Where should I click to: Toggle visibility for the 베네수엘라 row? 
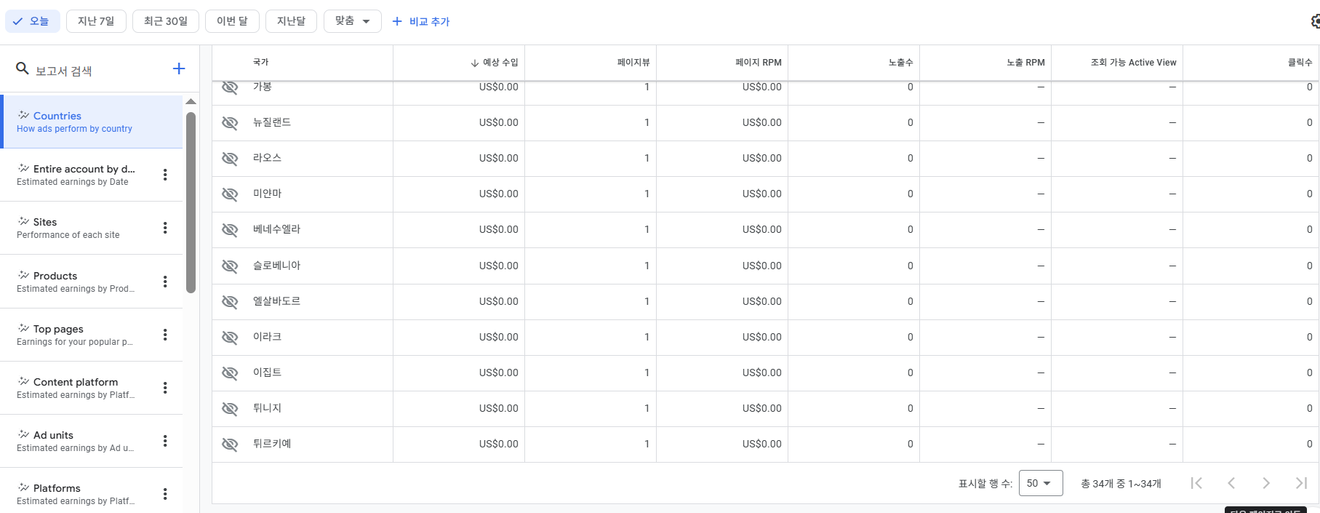(x=230, y=230)
